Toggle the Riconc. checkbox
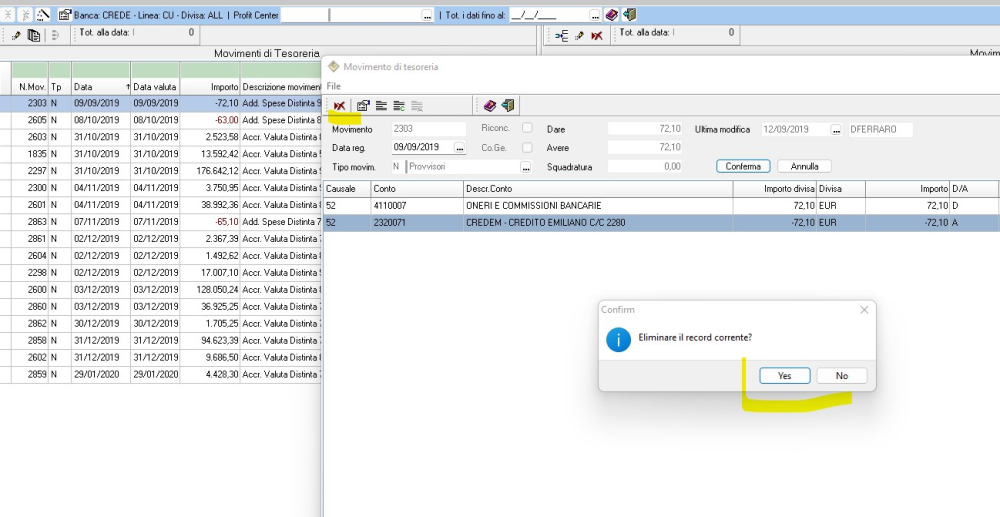The width and height of the screenshot is (1000, 517). pos(527,129)
